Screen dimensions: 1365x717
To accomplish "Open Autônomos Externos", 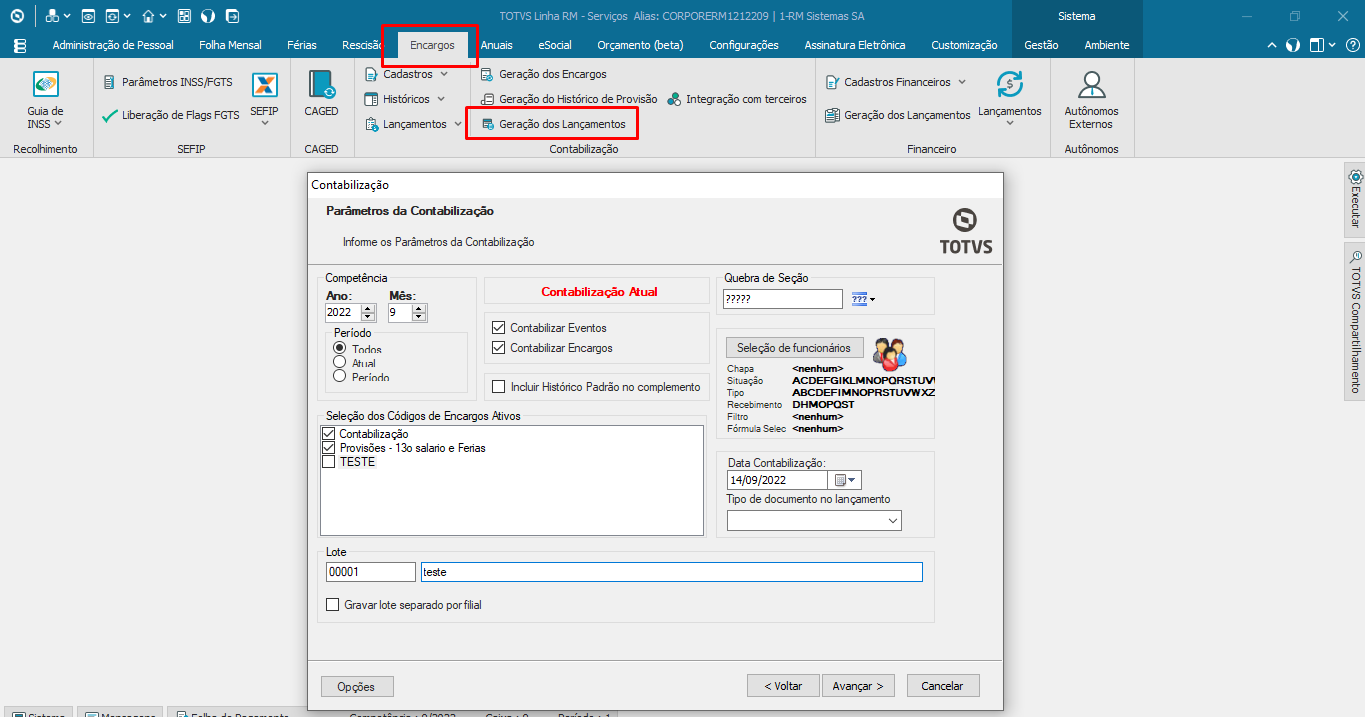I will [1091, 100].
